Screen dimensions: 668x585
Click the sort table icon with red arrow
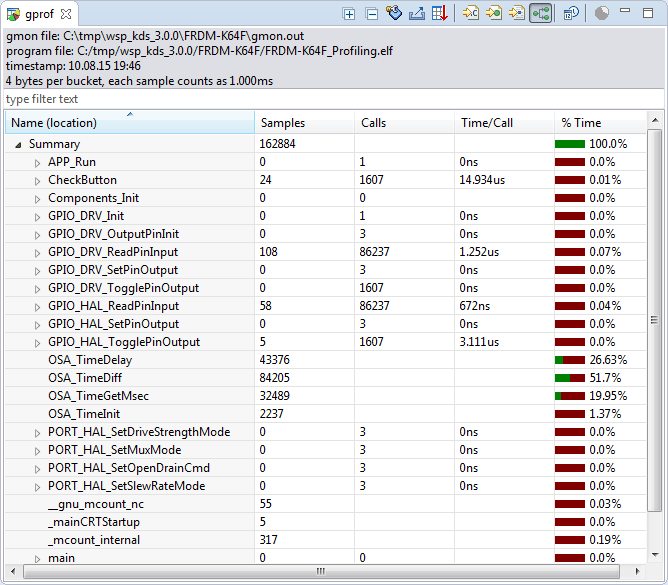439,13
